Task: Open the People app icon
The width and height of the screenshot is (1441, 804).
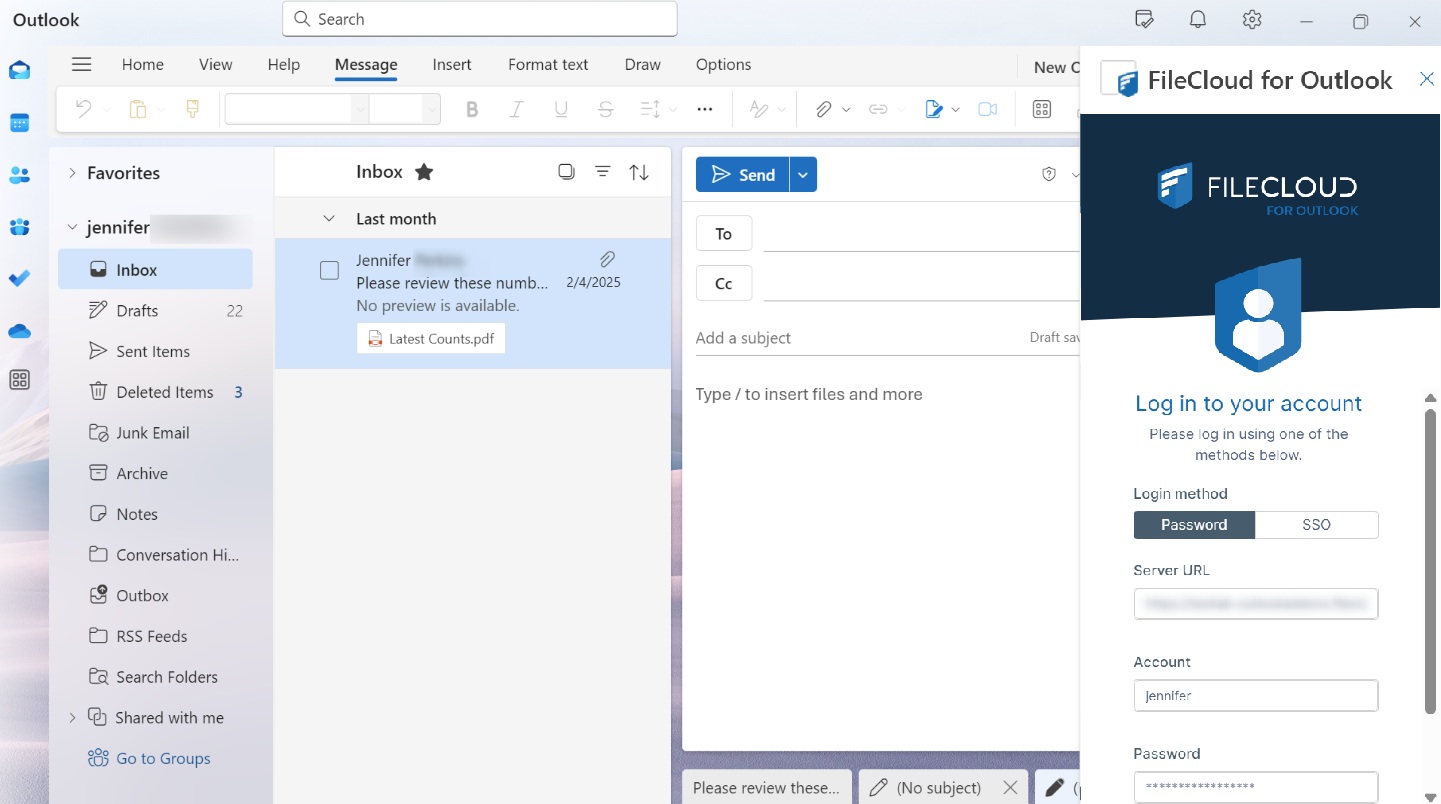Action: [19, 175]
